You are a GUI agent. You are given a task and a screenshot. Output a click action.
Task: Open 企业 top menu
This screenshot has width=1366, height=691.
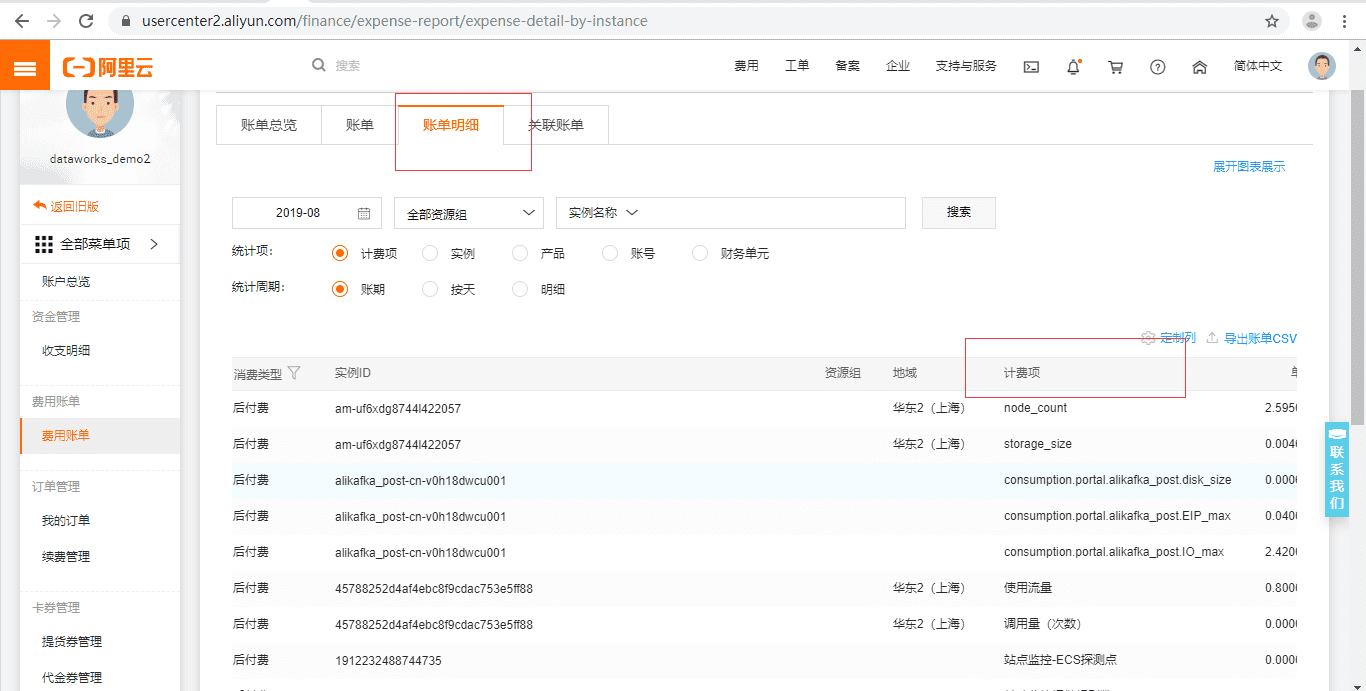898,66
